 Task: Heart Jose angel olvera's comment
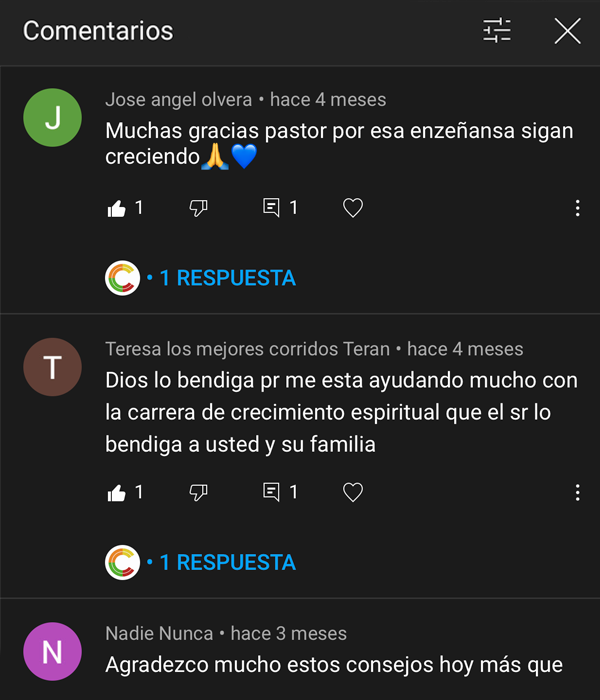(353, 208)
